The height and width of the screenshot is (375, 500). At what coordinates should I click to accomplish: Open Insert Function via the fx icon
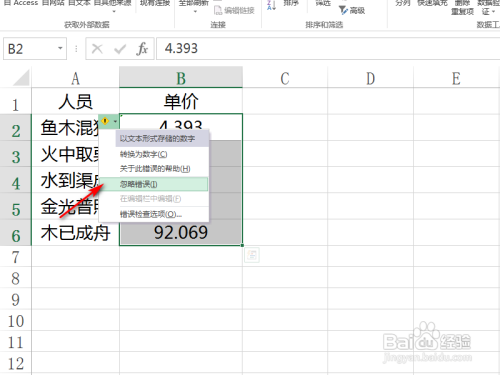(142, 49)
